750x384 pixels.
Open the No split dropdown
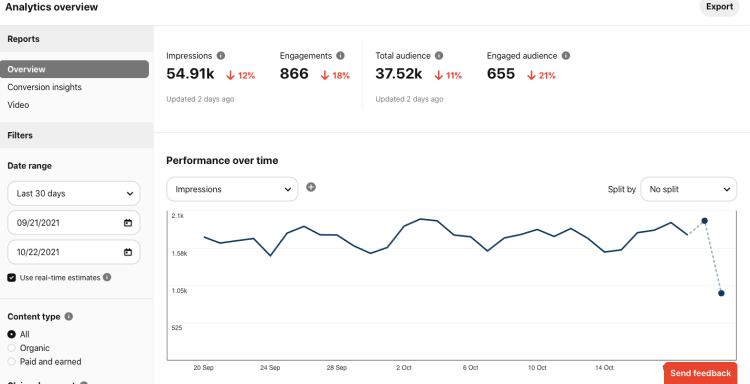[x=689, y=189]
